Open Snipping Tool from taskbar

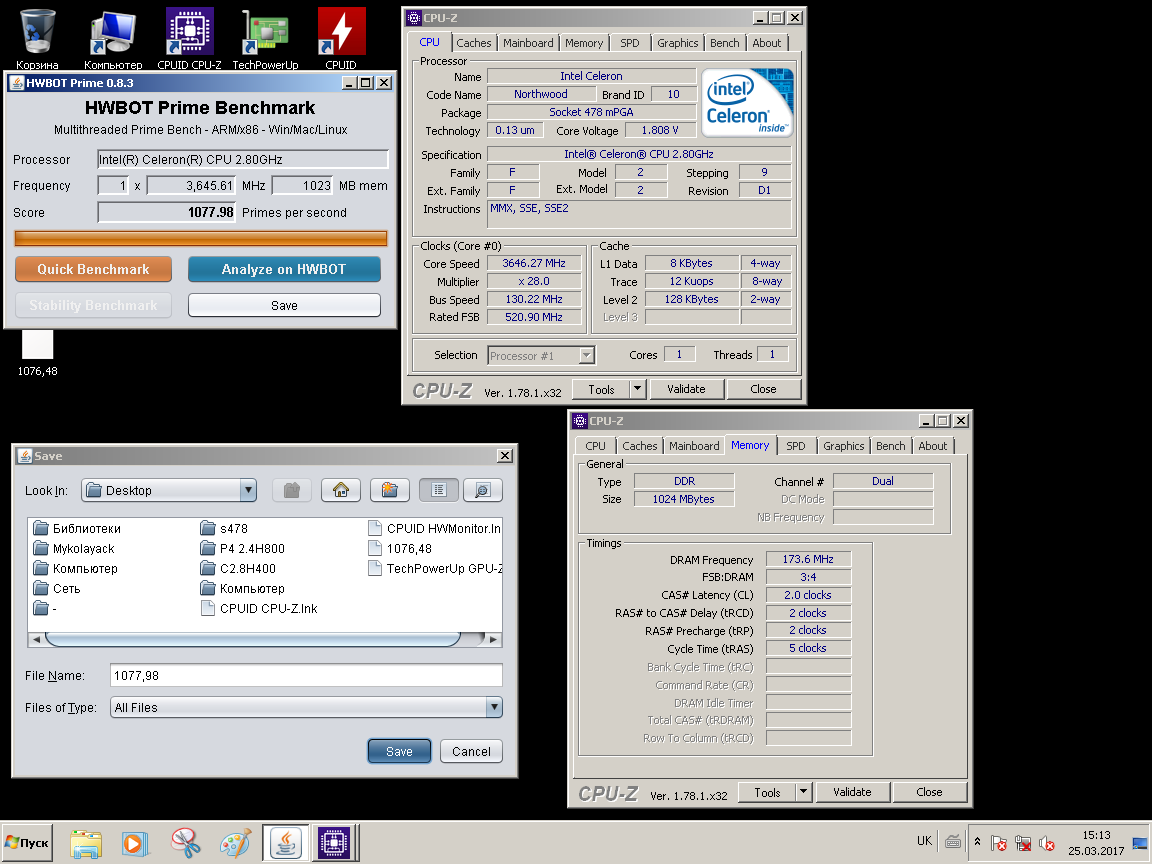click(x=186, y=843)
